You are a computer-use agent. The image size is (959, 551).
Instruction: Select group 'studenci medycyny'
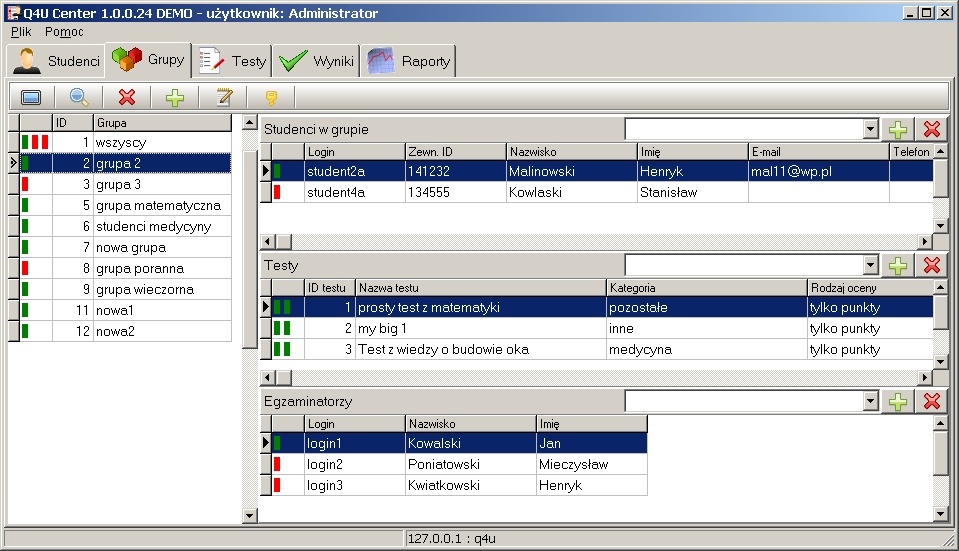tap(125, 226)
